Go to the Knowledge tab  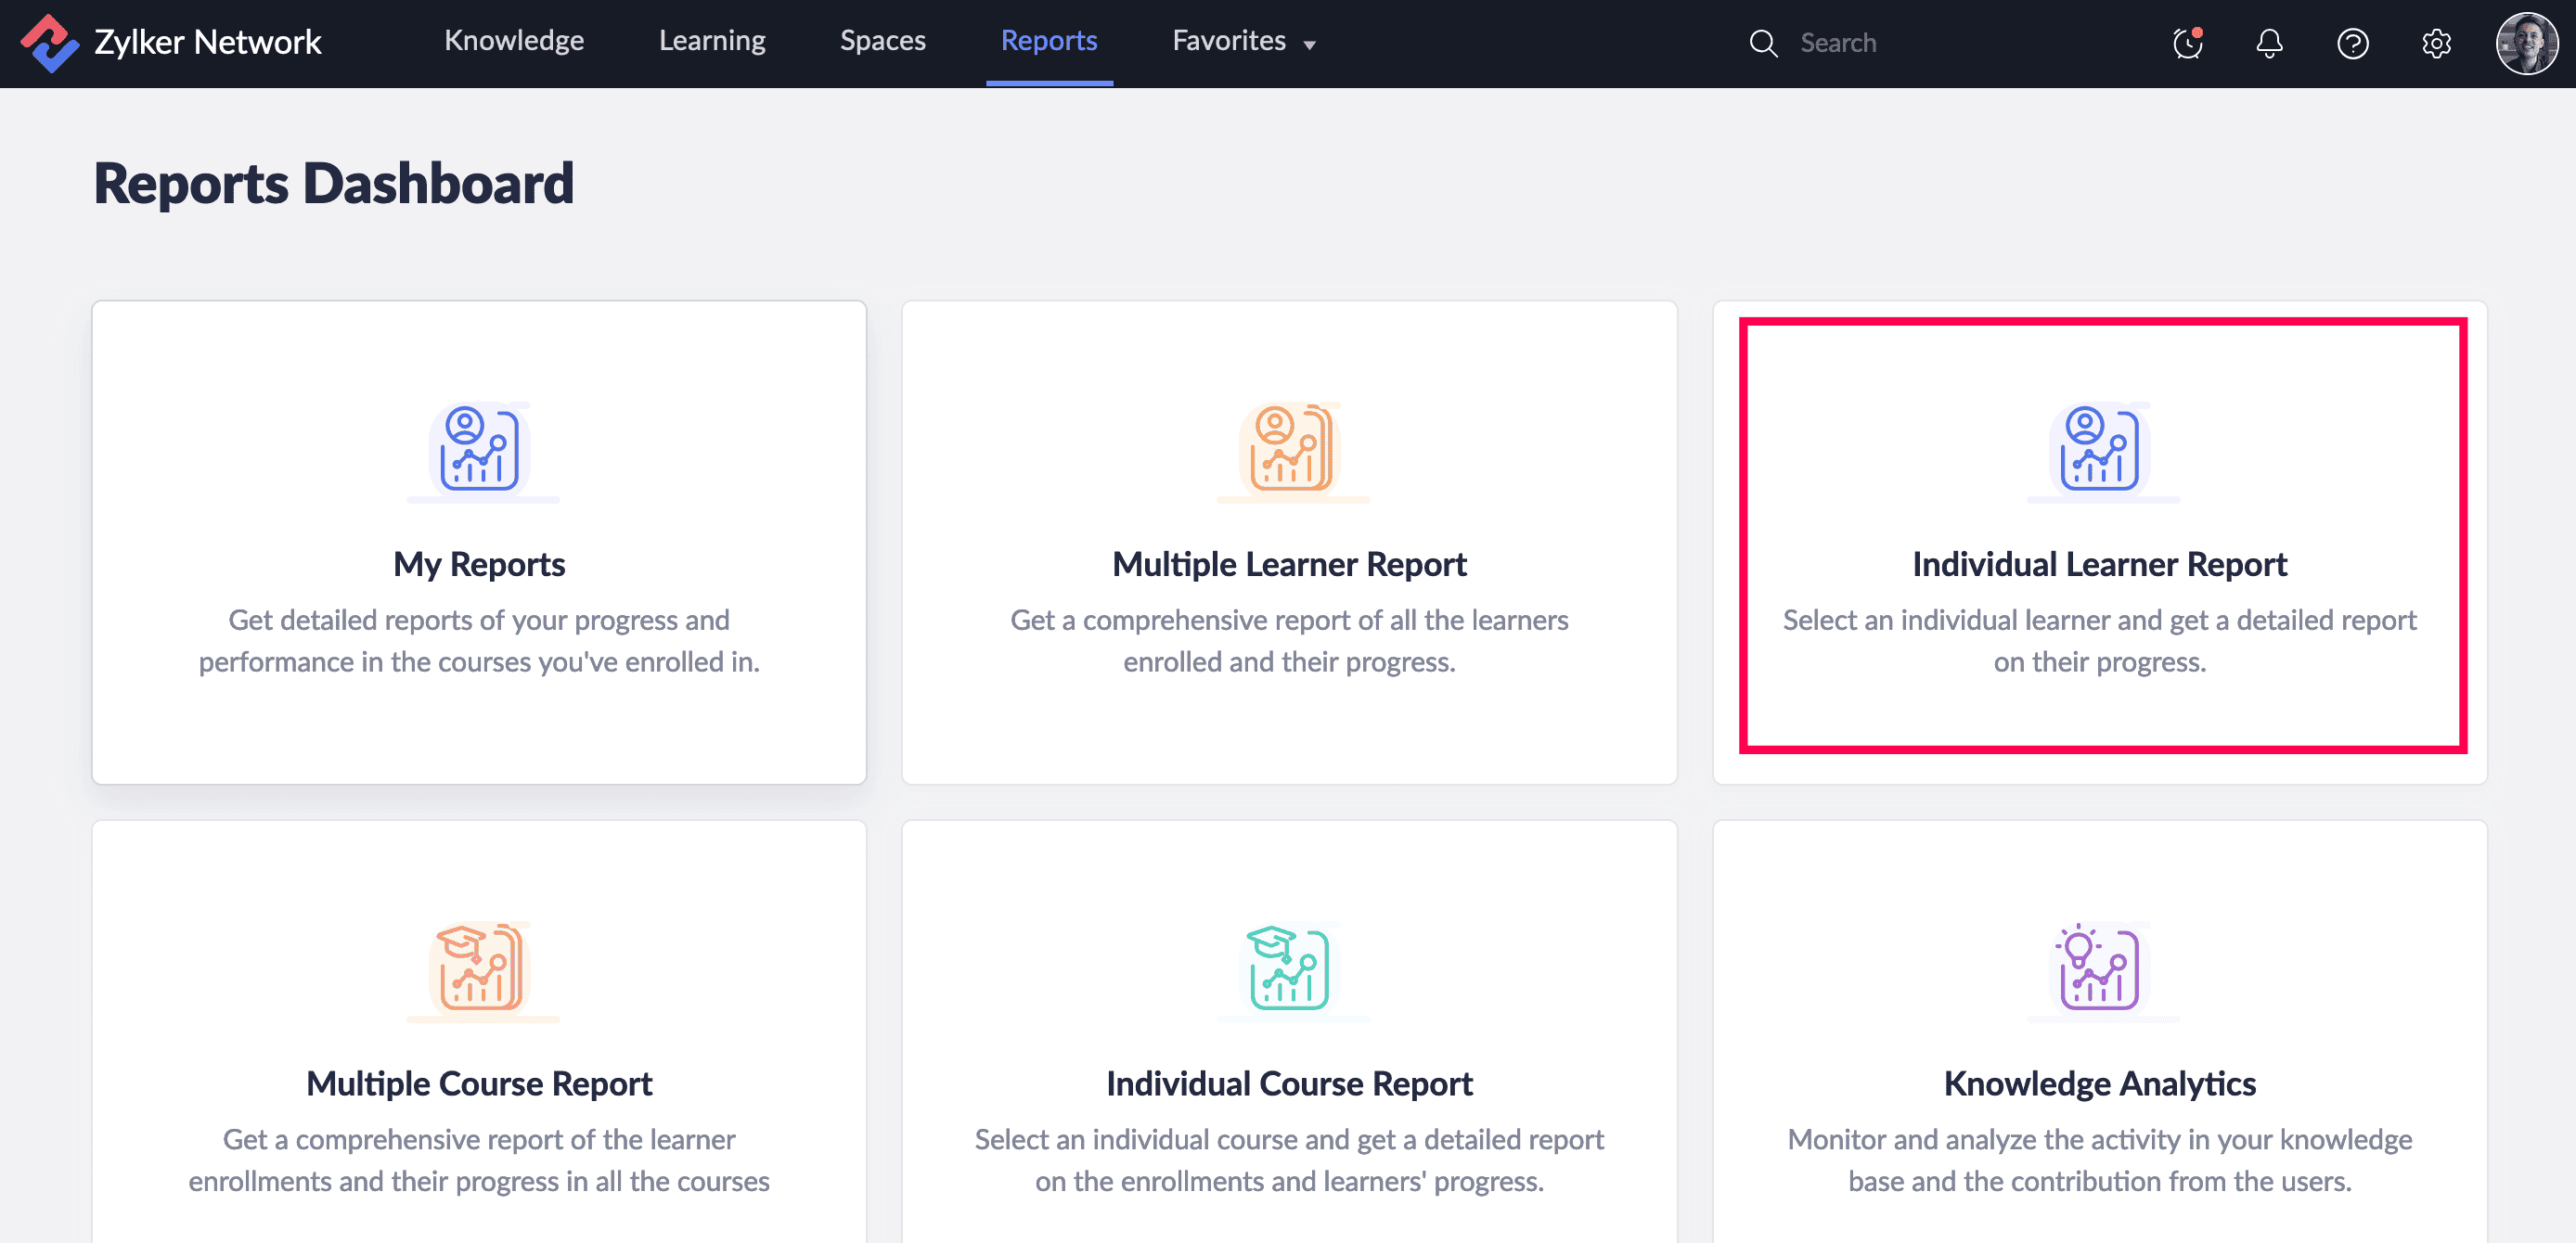(x=514, y=41)
